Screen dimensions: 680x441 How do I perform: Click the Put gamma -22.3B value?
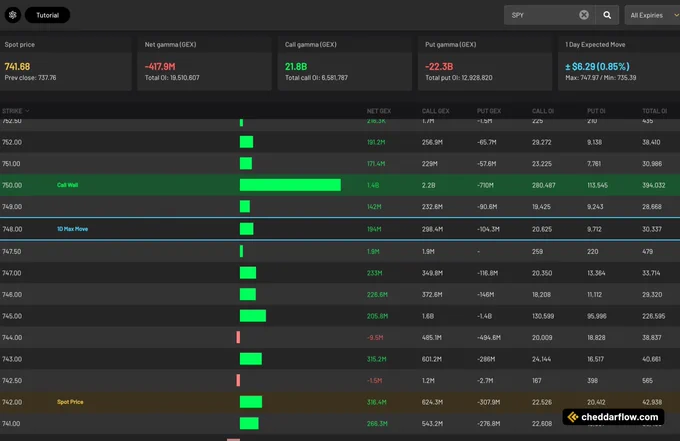tap(439, 66)
